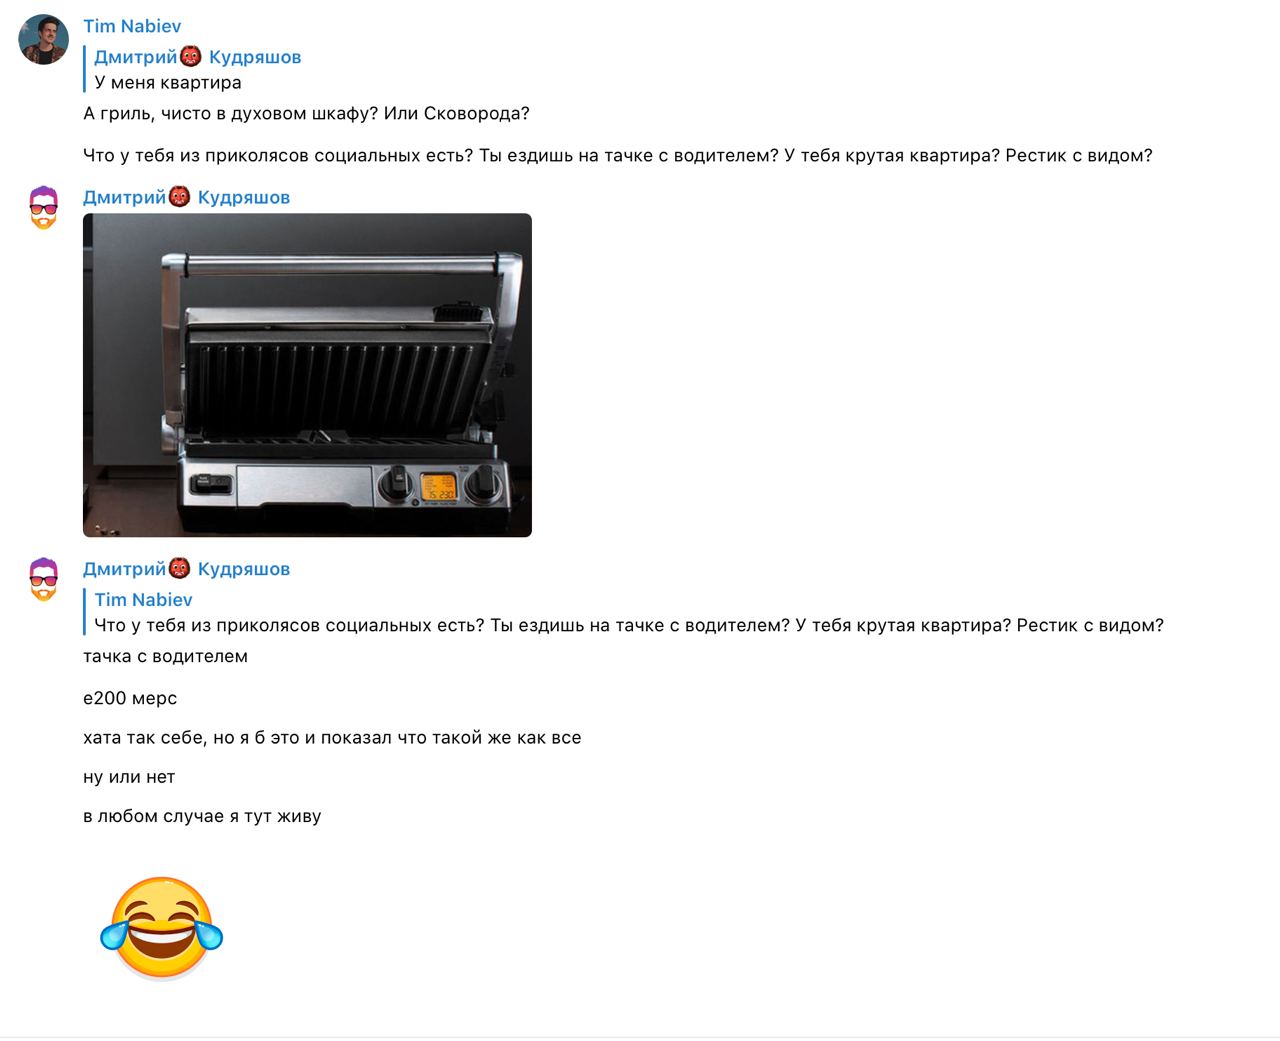This screenshot has height=1041, width=1280.
Task: Click the Дмитрий Кудряшов name above quoted reply
Action: tap(186, 569)
